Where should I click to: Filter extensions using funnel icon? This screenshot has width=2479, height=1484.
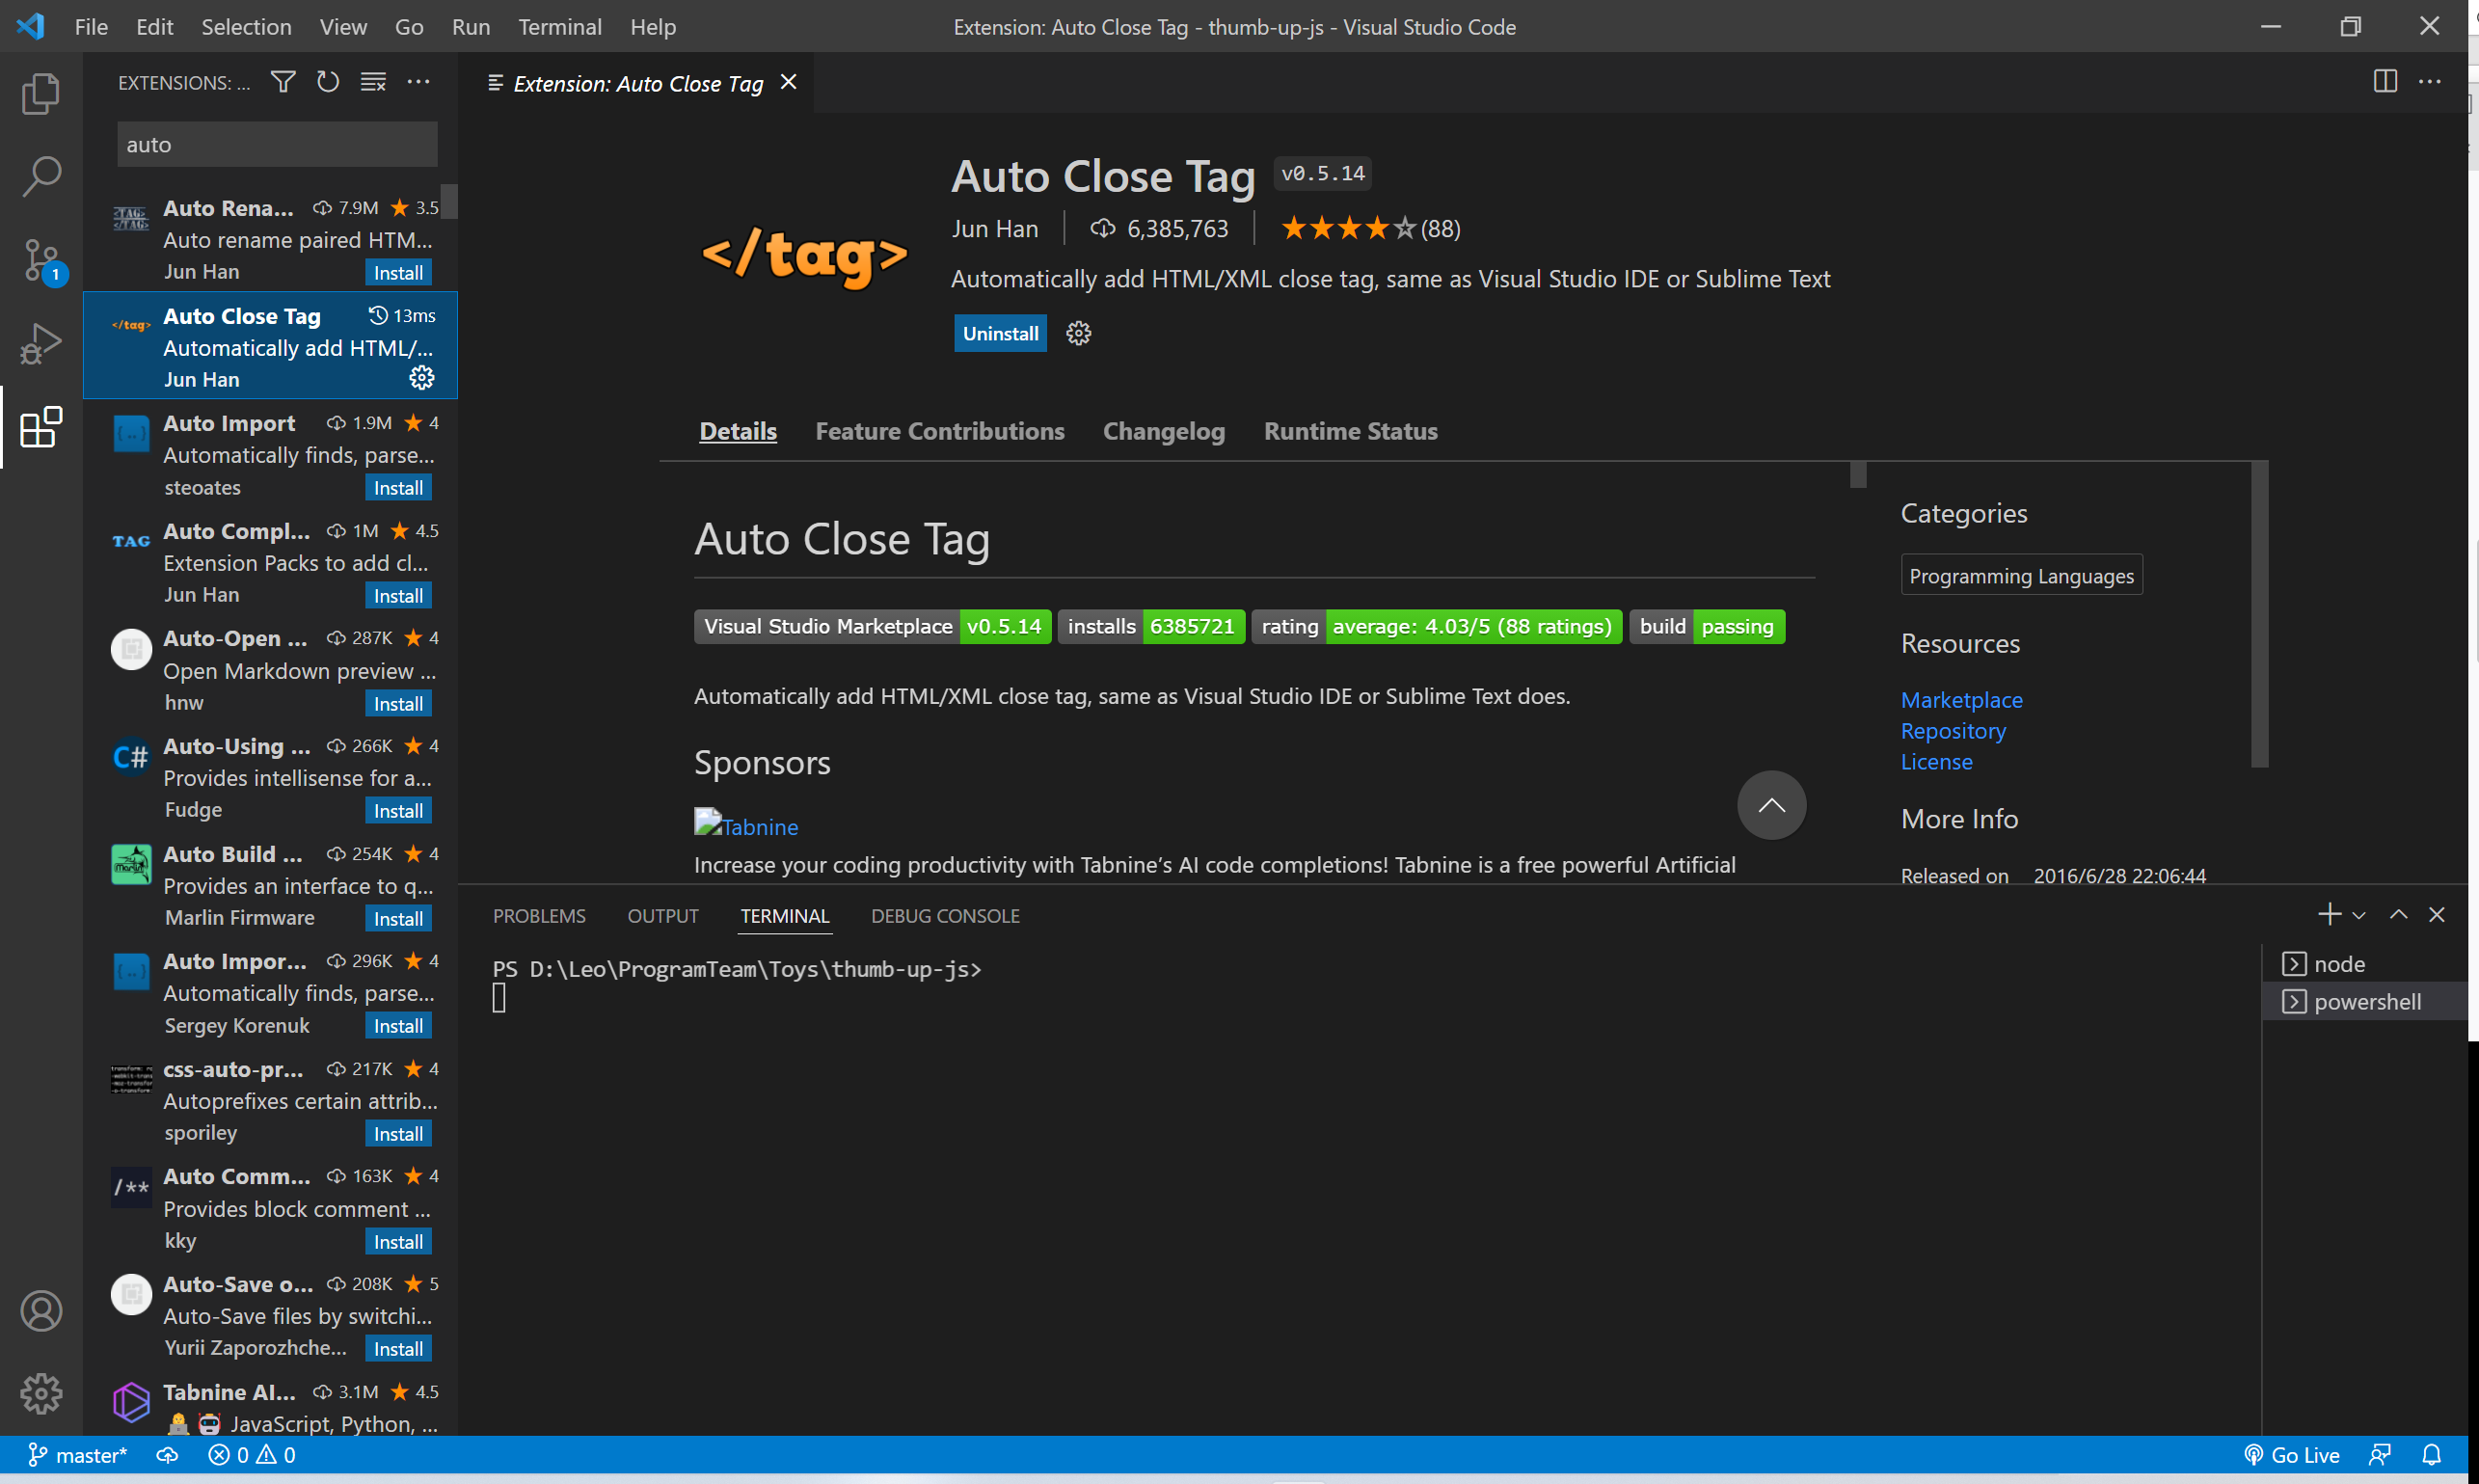(283, 82)
